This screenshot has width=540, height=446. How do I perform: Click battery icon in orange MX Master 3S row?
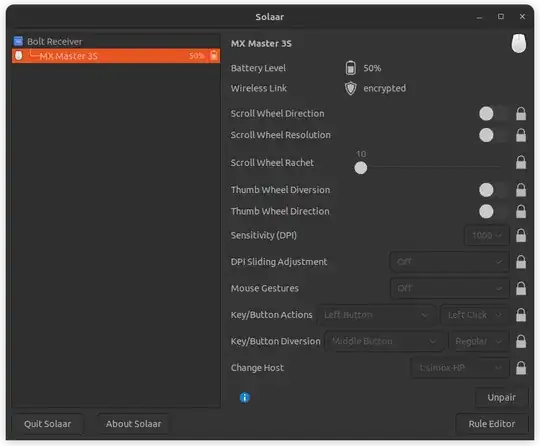tap(214, 55)
